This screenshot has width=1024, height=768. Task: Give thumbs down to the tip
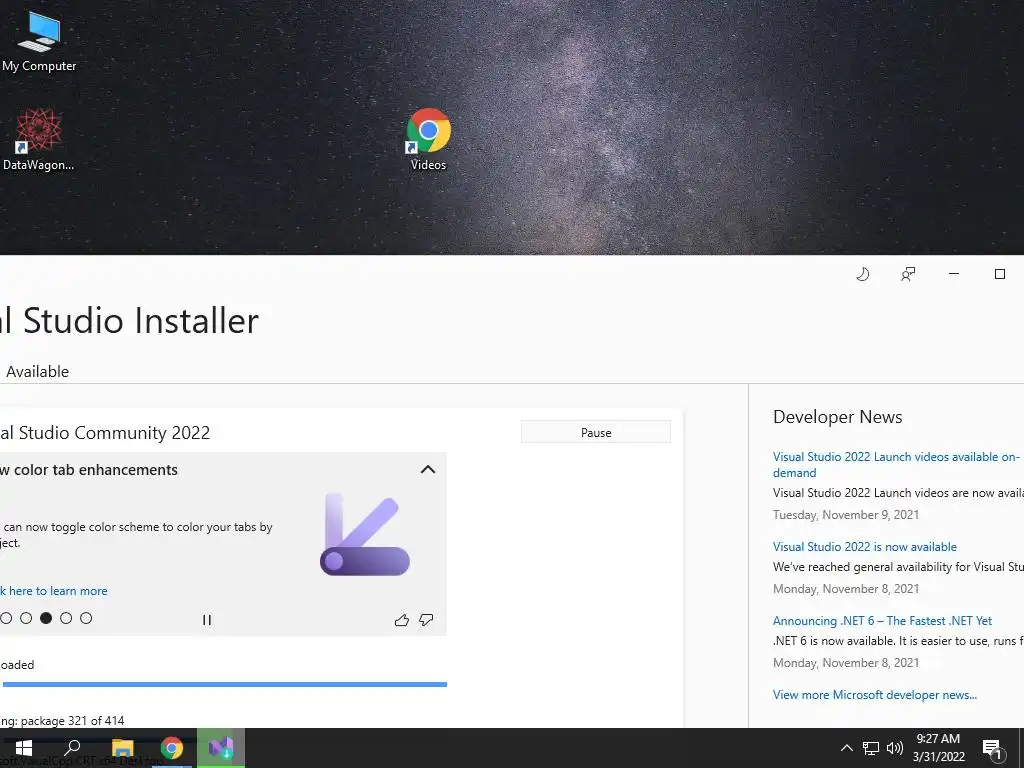point(426,620)
